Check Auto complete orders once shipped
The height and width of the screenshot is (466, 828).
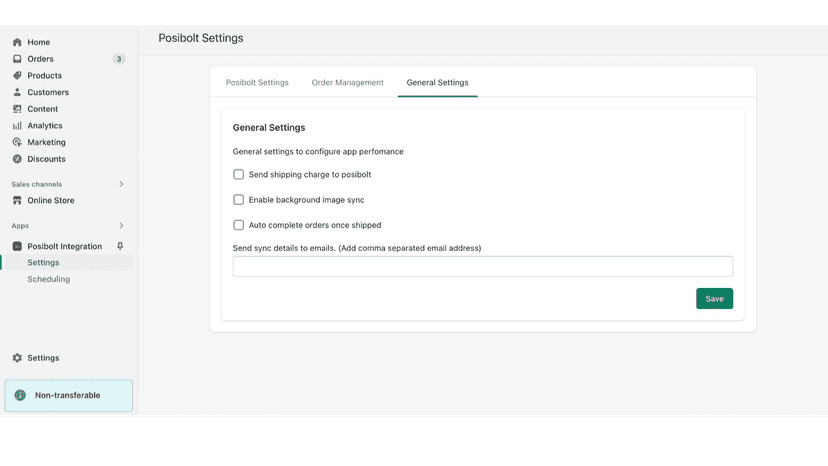239,225
